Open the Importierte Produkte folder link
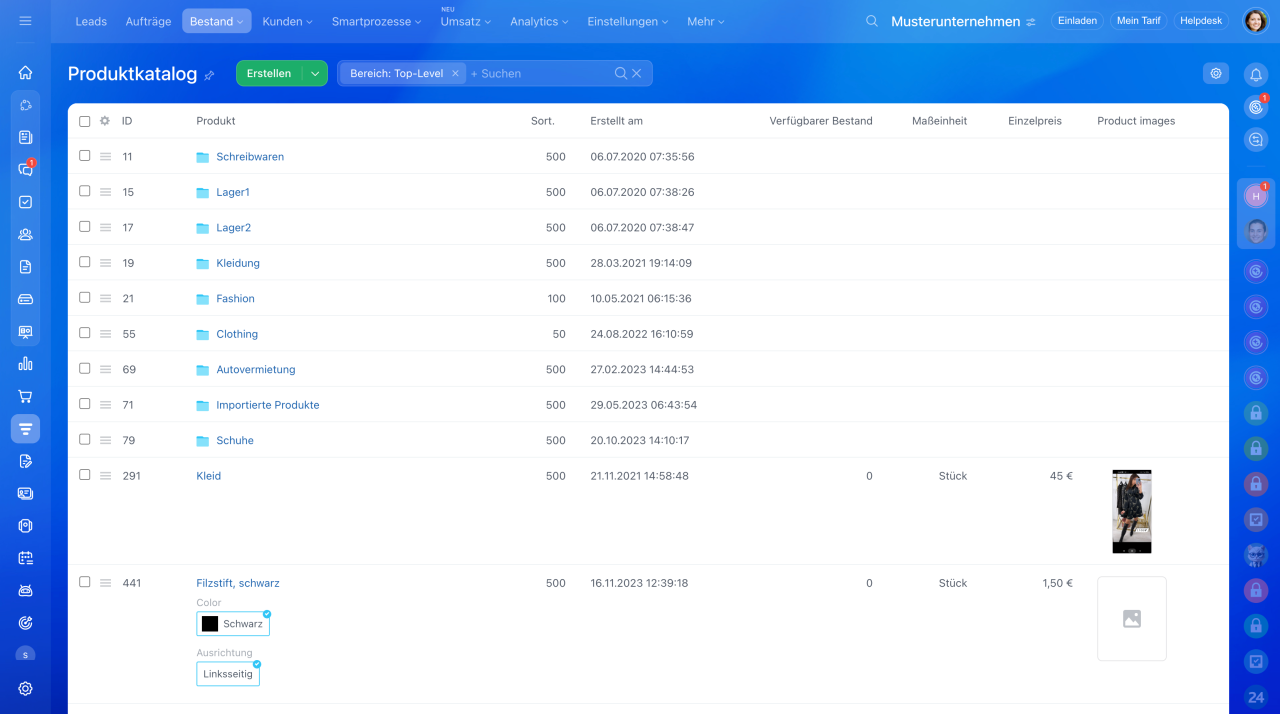The width and height of the screenshot is (1280, 714). point(268,405)
